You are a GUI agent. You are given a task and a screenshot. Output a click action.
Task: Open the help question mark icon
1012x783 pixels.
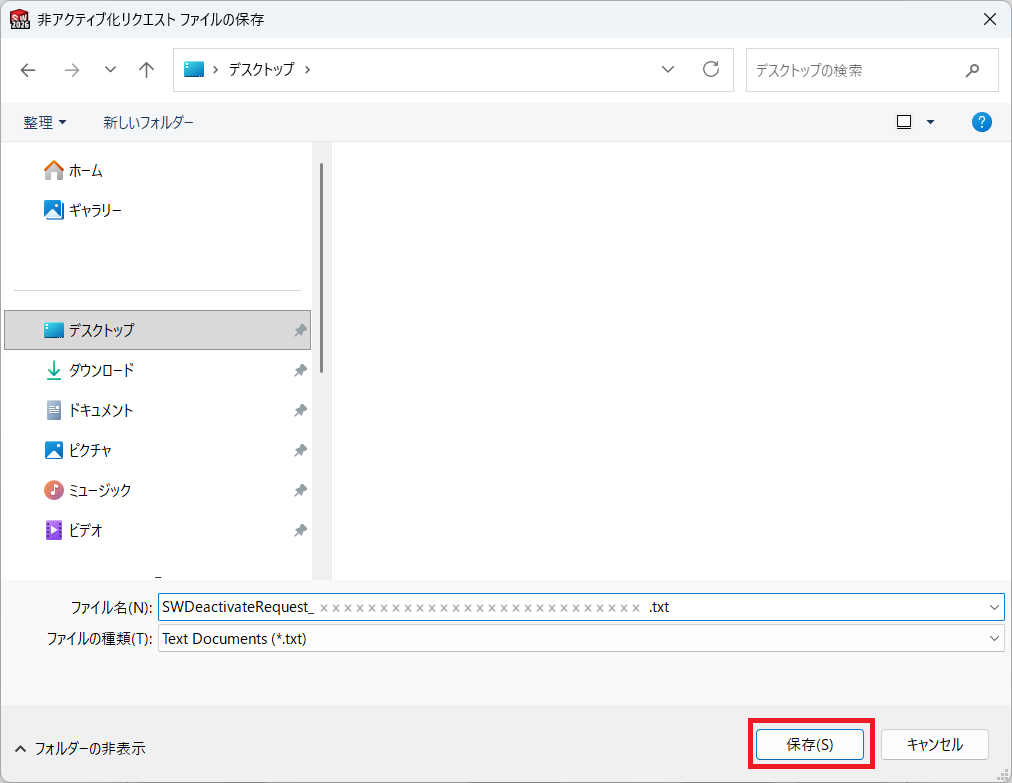981,122
